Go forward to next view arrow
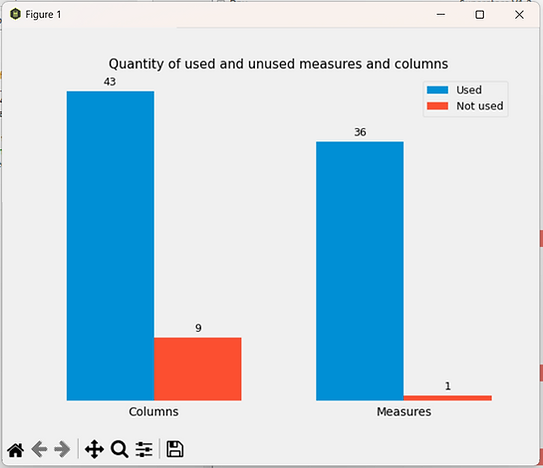543x468 pixels. tap(62, 449)
